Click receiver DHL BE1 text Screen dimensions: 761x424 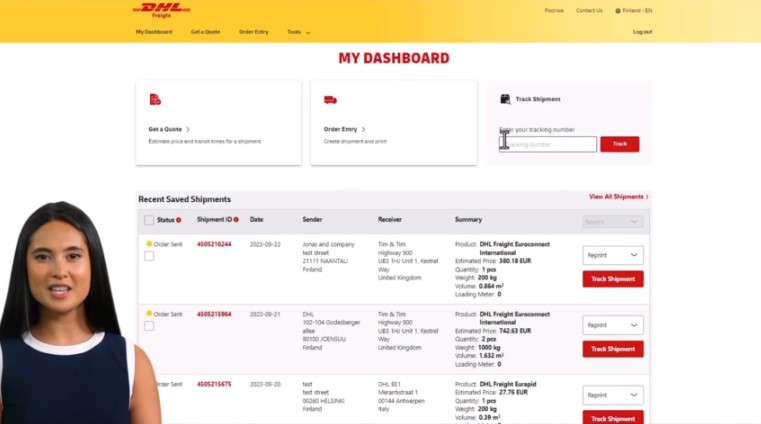[x=389, y=384]
